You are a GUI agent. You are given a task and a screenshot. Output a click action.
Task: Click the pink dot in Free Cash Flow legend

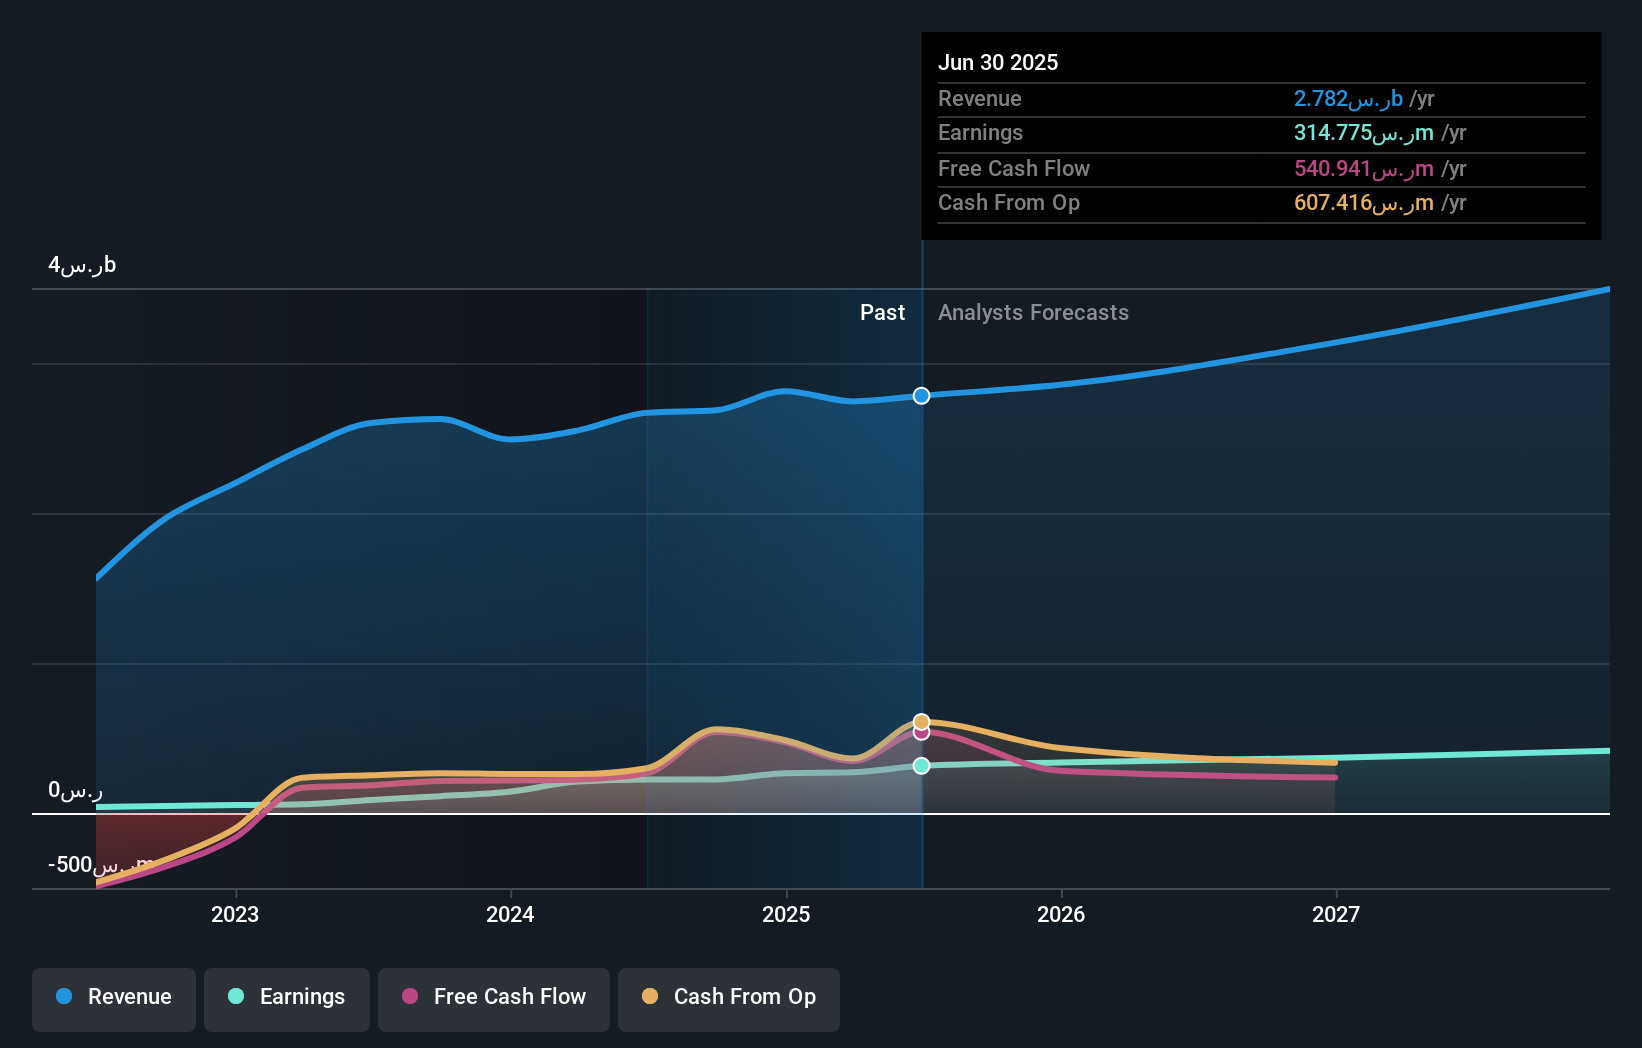(411, 997)
